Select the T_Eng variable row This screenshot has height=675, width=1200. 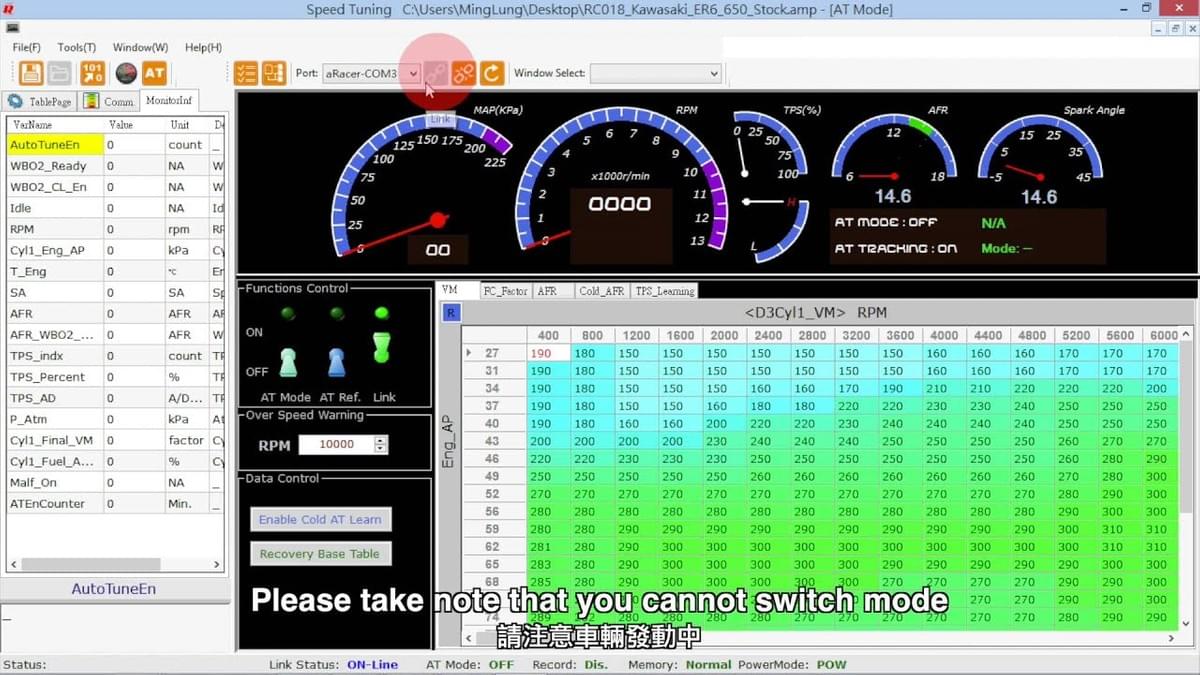[x=115, y=271]
